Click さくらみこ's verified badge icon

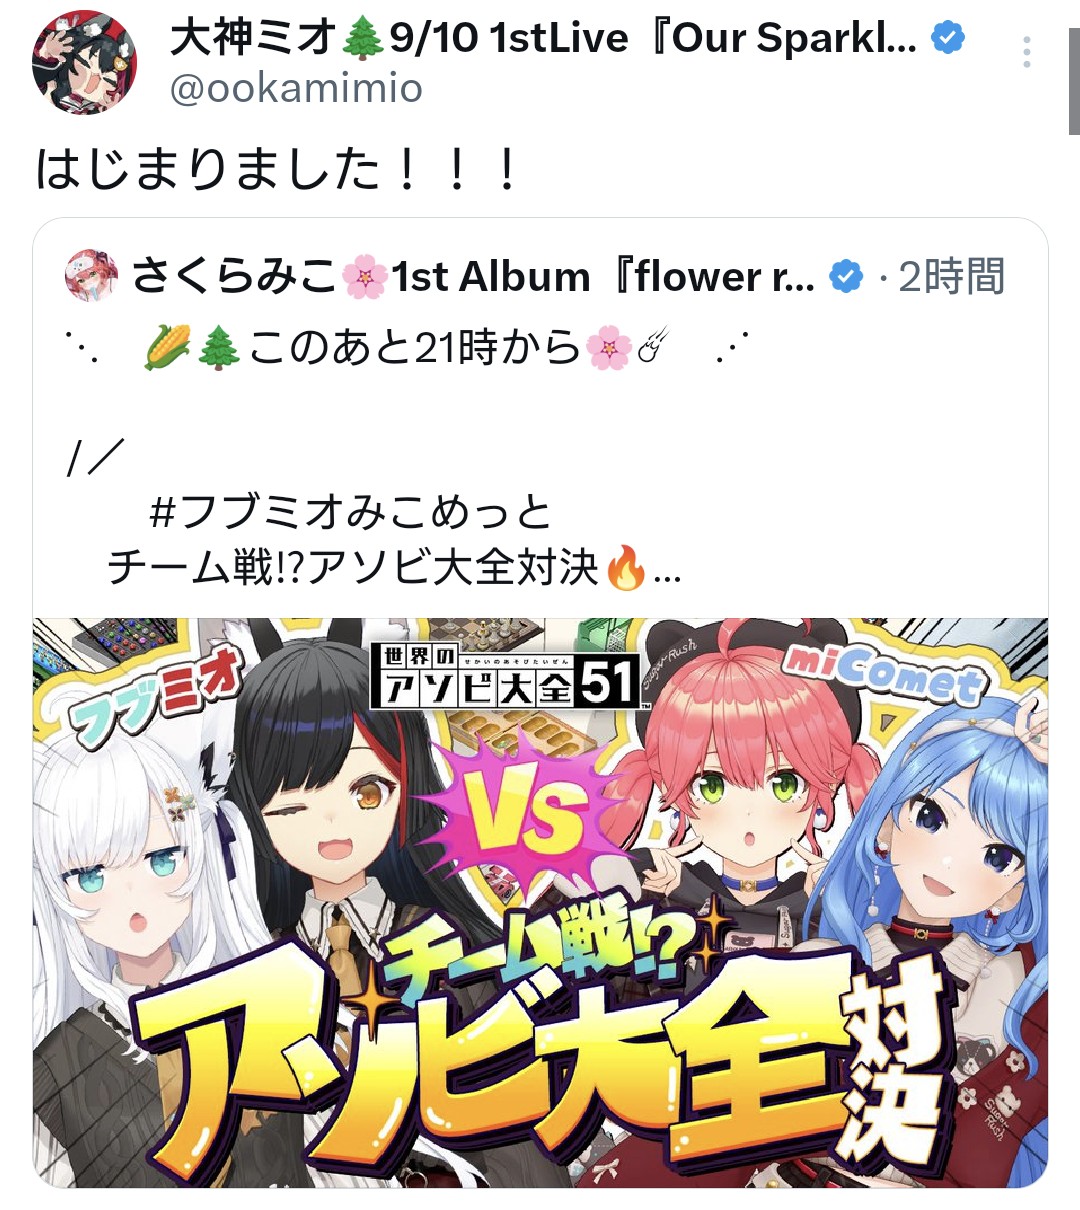847,277
